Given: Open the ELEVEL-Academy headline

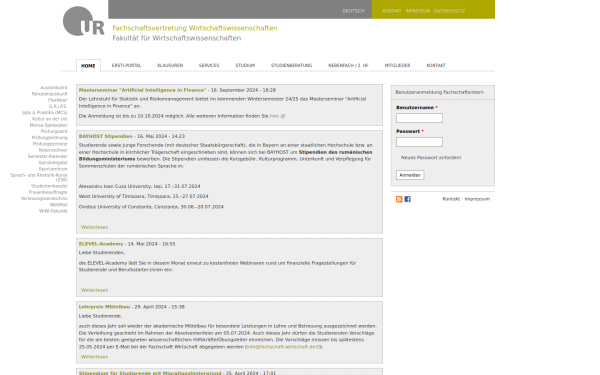Looking at the screenshot, I should pos(101,244).
